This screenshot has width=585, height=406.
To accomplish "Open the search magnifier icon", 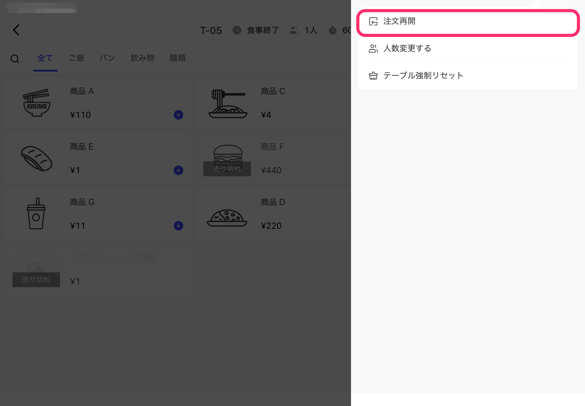I will 15,59.
